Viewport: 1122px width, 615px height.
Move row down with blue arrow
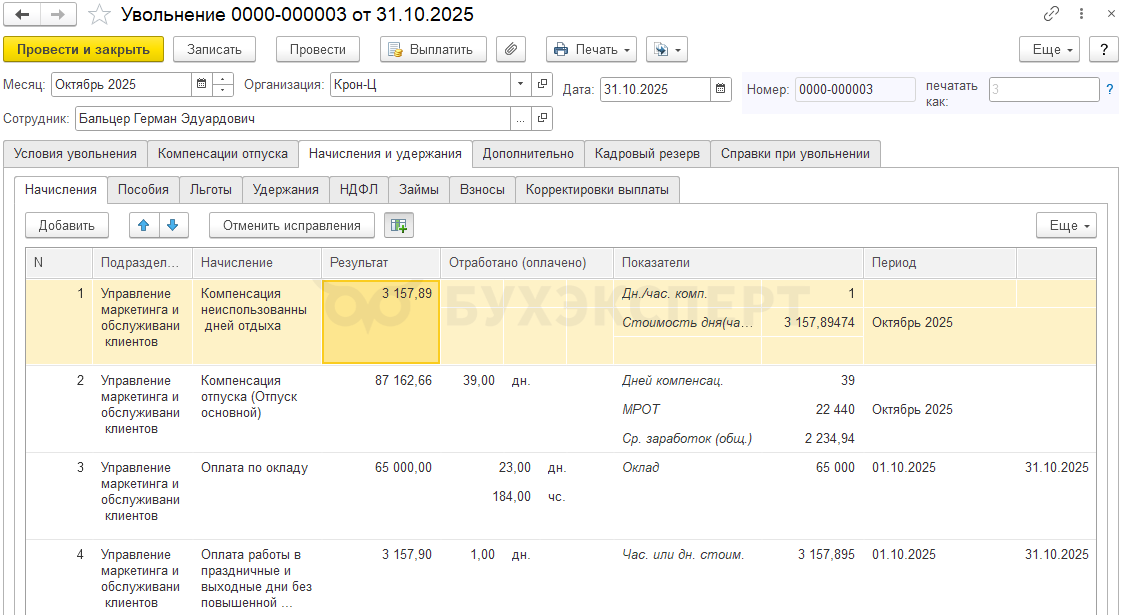pyautogui.click(x=172, y=225)
